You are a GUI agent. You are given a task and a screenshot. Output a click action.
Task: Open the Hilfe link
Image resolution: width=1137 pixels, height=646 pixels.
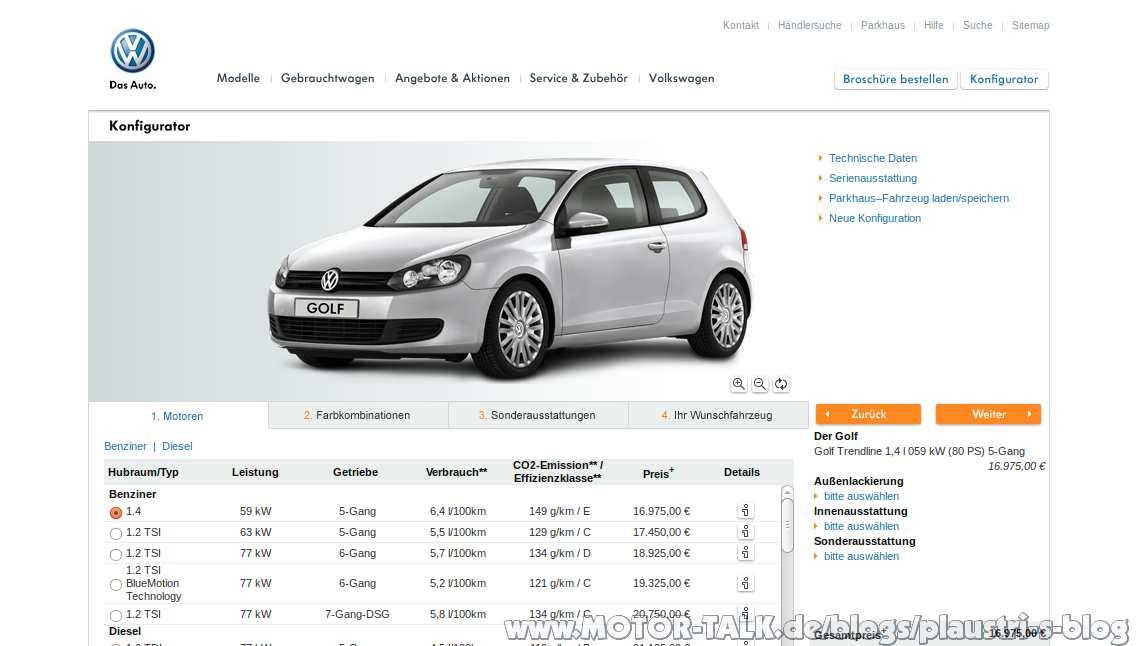pos(933,25)
